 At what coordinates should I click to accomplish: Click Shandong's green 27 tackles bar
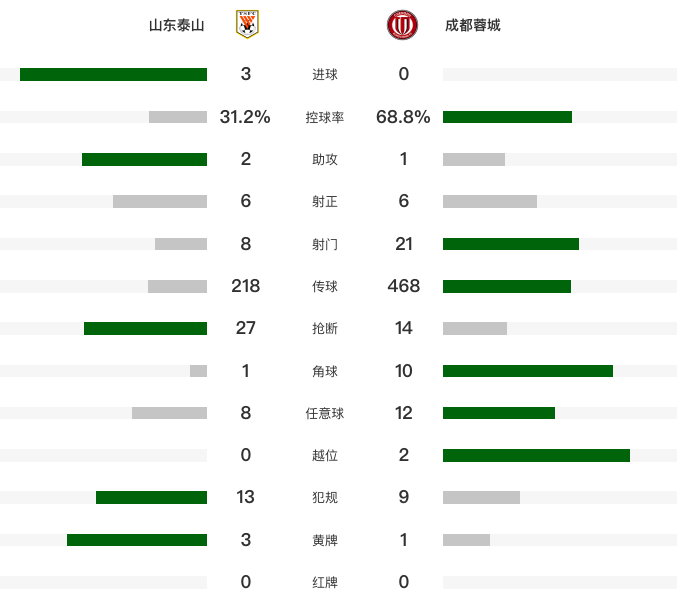tap(146, 328)
